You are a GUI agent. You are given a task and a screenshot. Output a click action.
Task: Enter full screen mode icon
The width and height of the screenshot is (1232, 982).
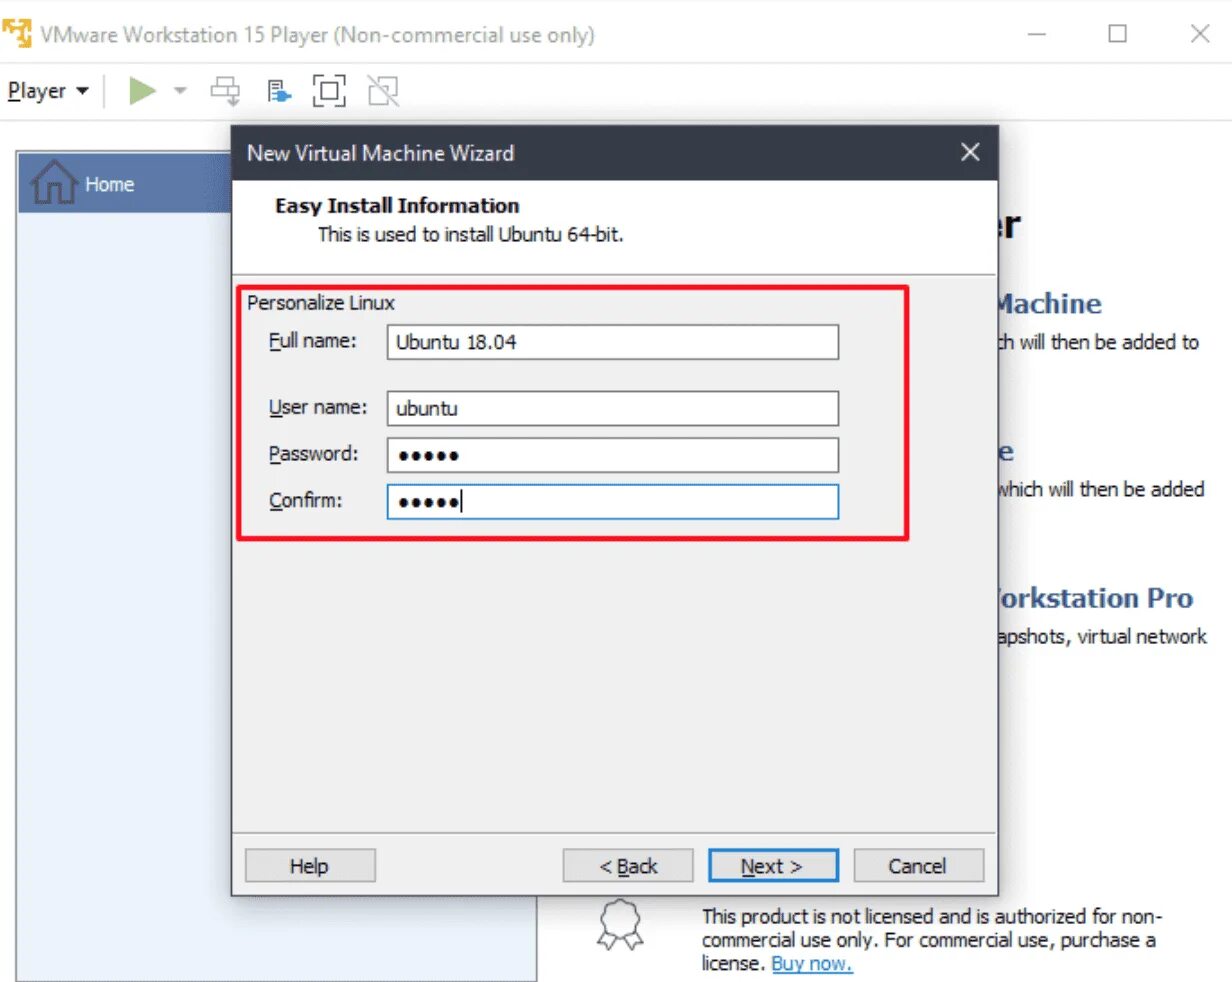329,91
